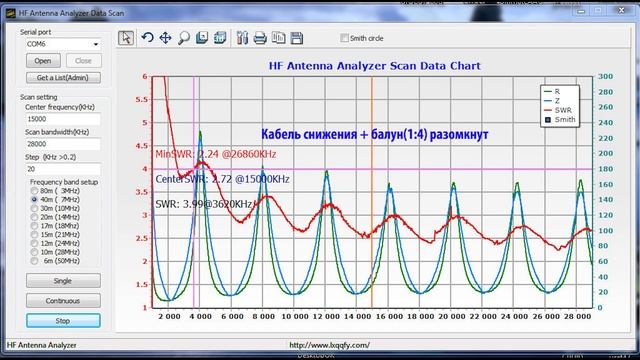Select the 6m (50MHz) band
This screenshot has width=640, height=360.
pyautogui.click(x=34, y=261)
